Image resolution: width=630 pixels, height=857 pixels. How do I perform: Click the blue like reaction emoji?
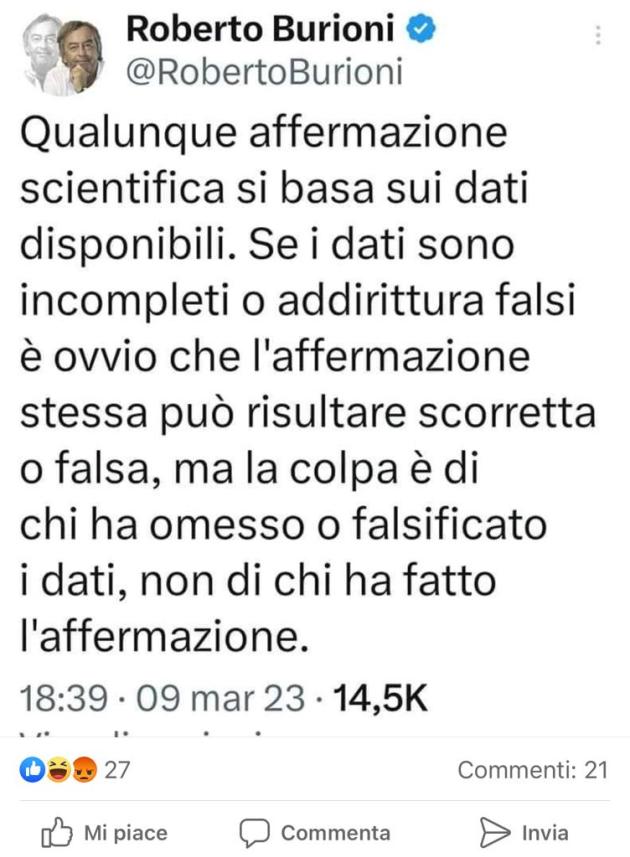coord(32,770)
